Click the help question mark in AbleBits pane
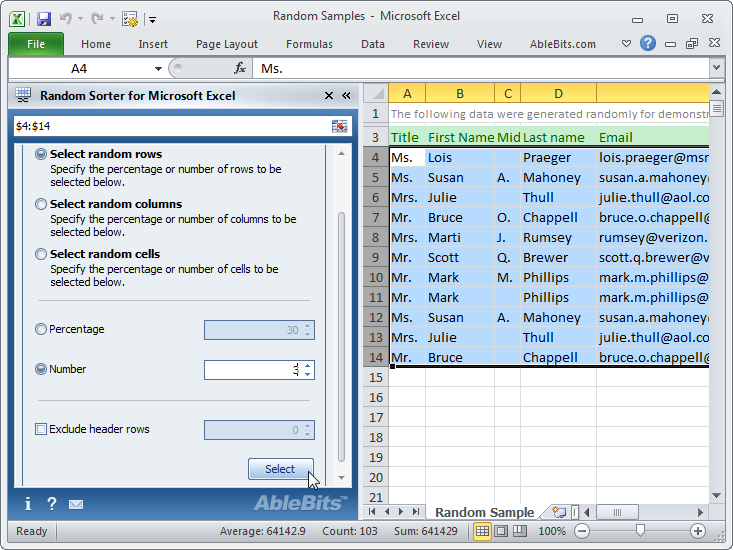 click(x=51, y=504)
